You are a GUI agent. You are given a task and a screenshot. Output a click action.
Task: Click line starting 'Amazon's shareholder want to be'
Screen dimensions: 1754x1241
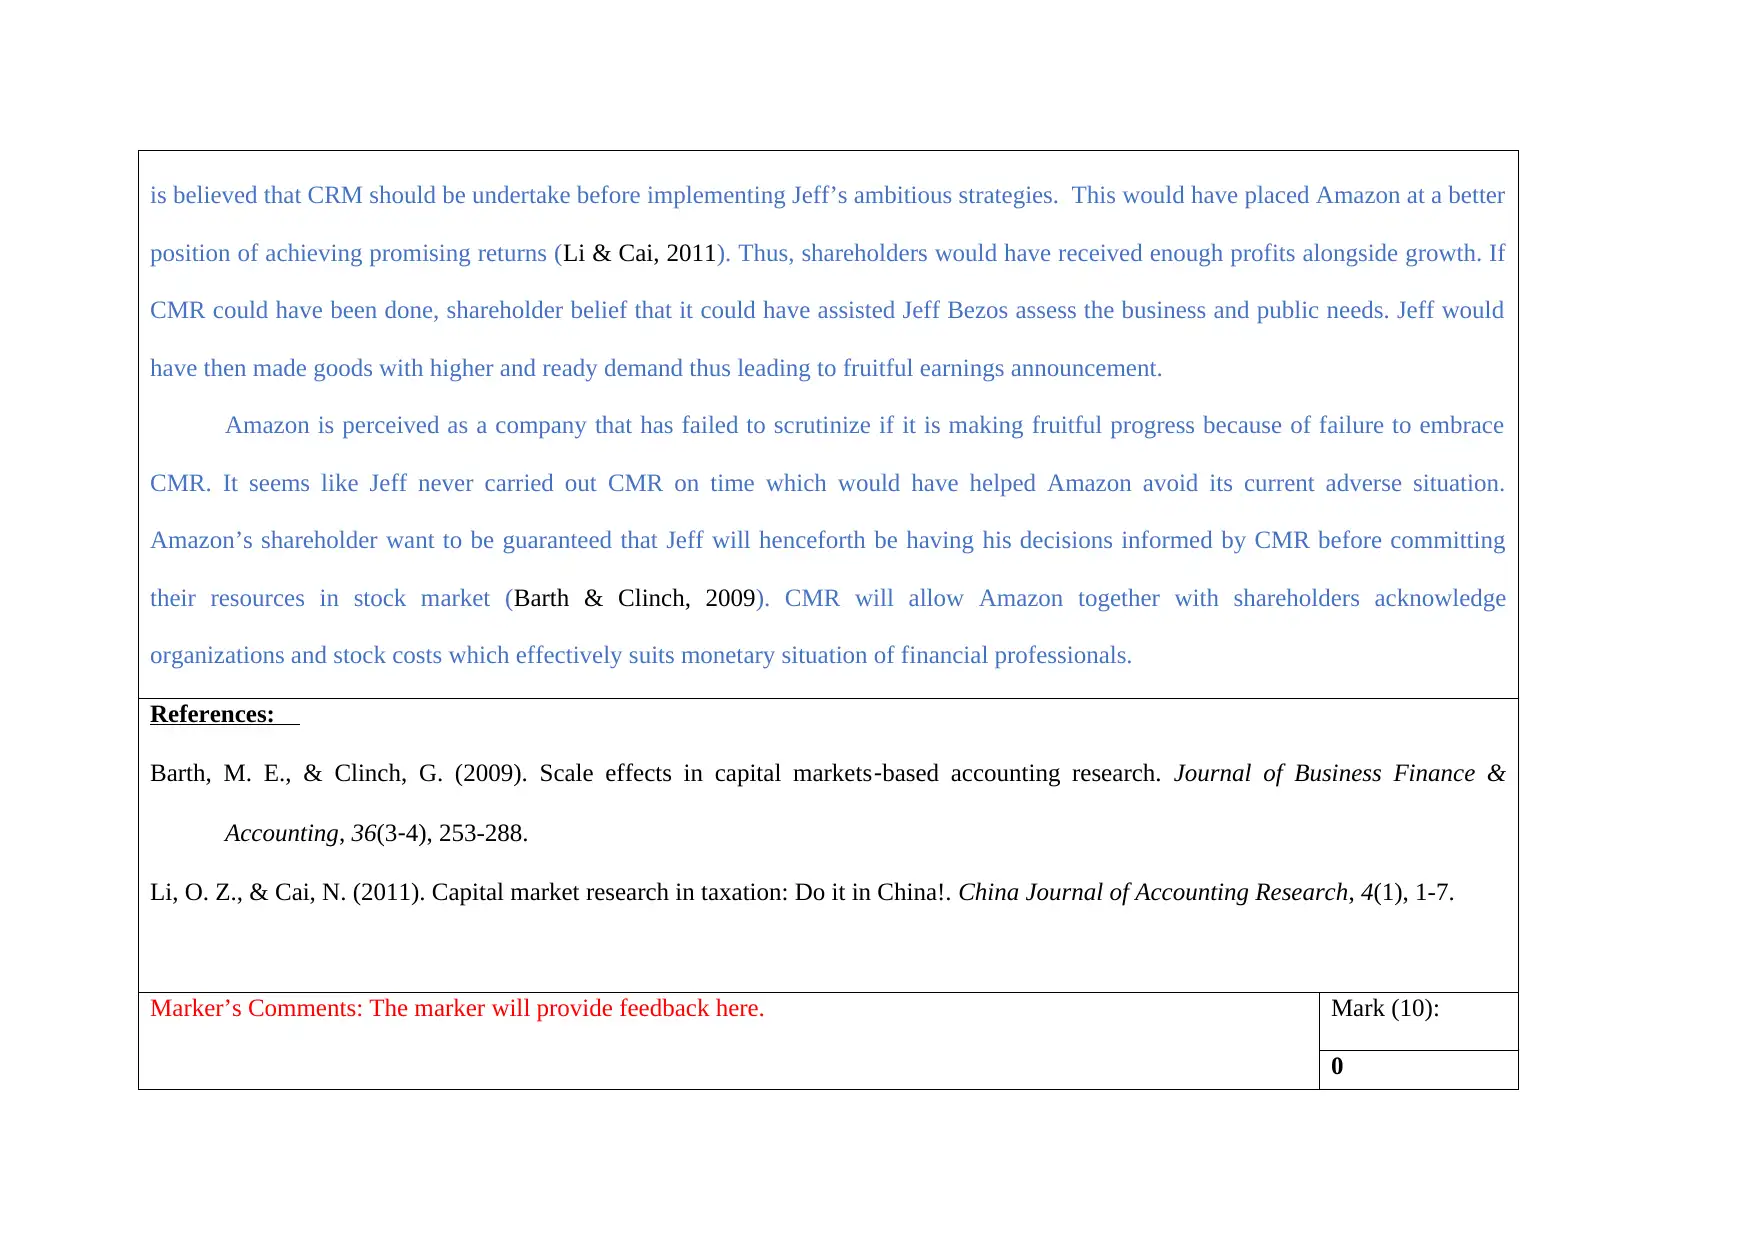(827, 540)
